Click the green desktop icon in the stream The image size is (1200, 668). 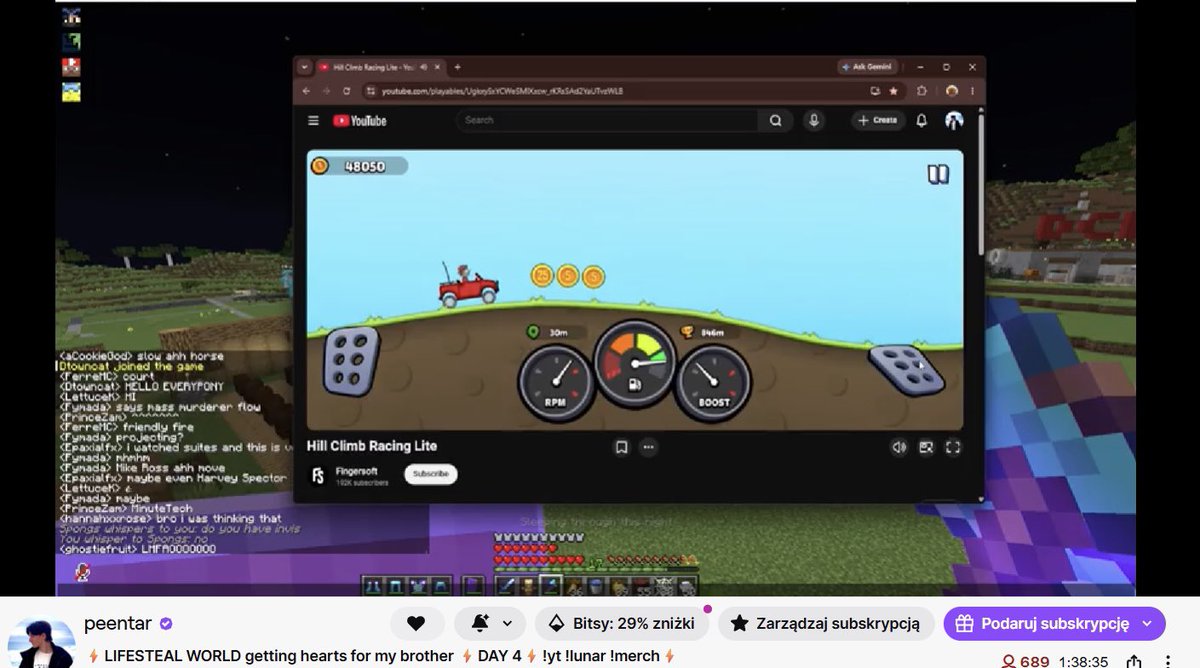[x=71, y=42]
